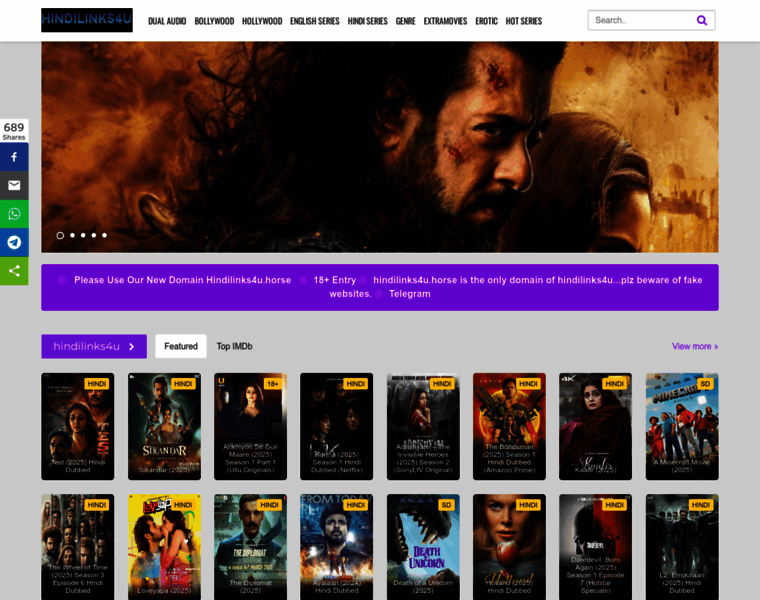This screenshot has width=760, height=600.
Task: Select third carousel slide dot
Action: (83, 236)
